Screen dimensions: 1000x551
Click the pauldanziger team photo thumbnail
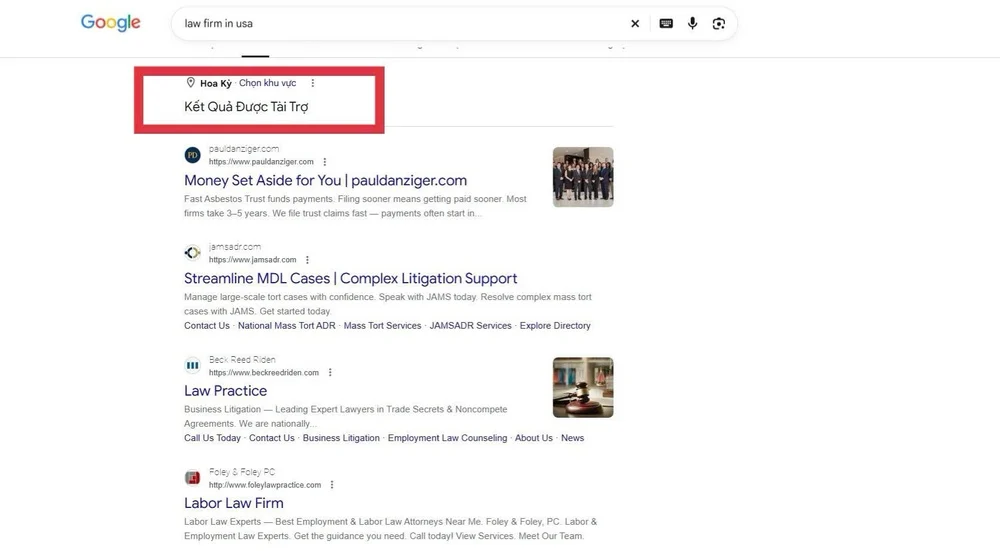pos(583,177)
